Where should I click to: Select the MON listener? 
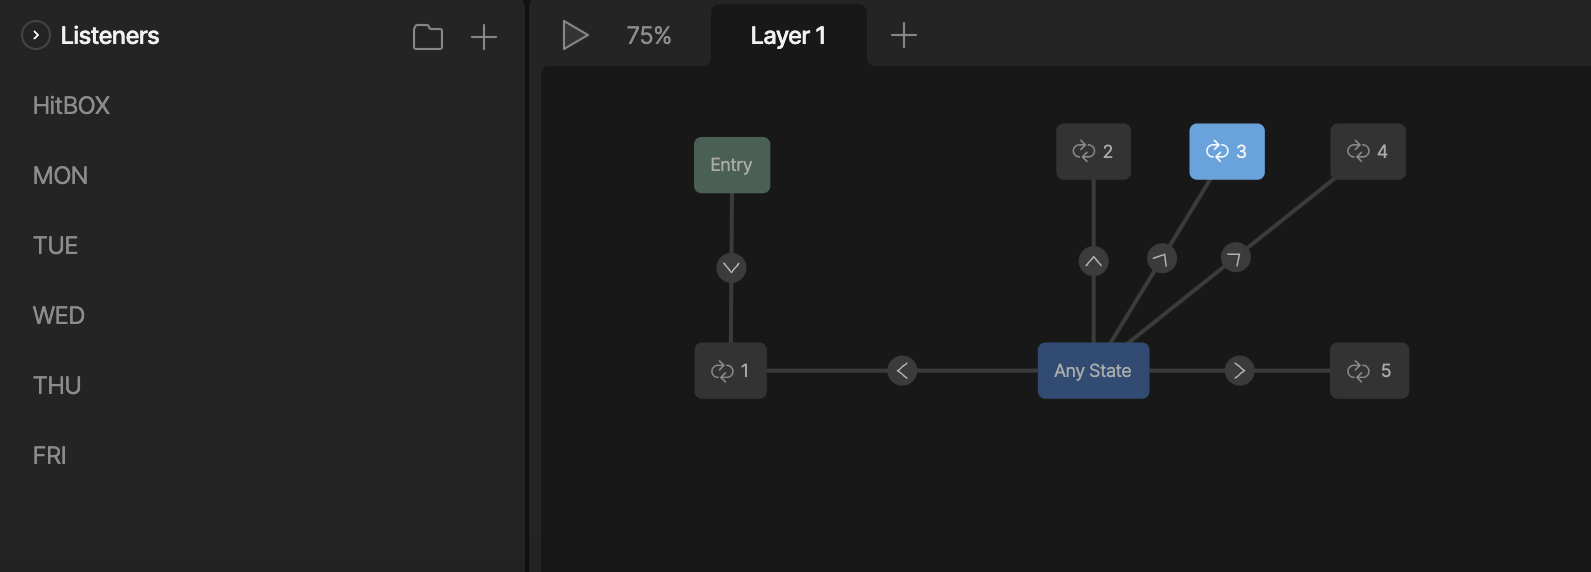point(60,175)
